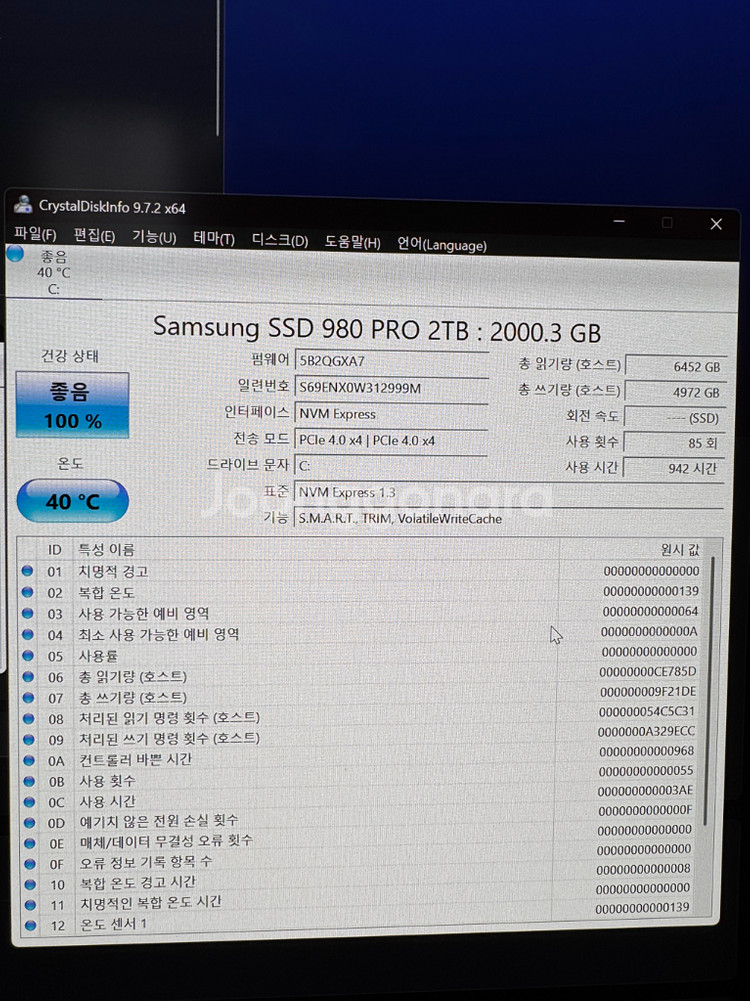Select the attribute name 온도 센서 1
The image size is (750, 1001).
click(x=113, y=924)
